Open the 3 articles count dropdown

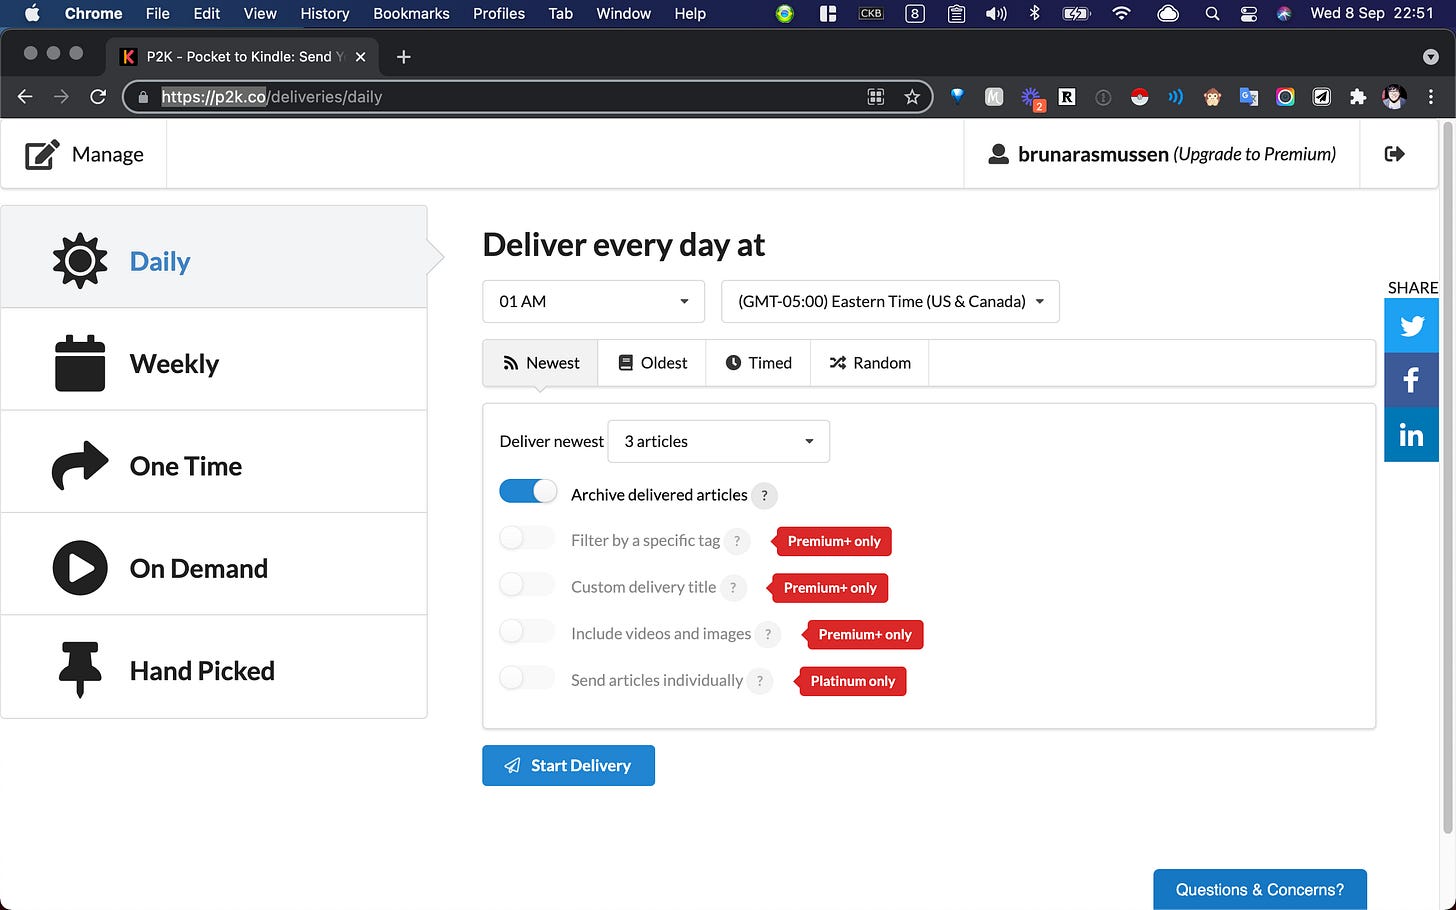[719, 441]
